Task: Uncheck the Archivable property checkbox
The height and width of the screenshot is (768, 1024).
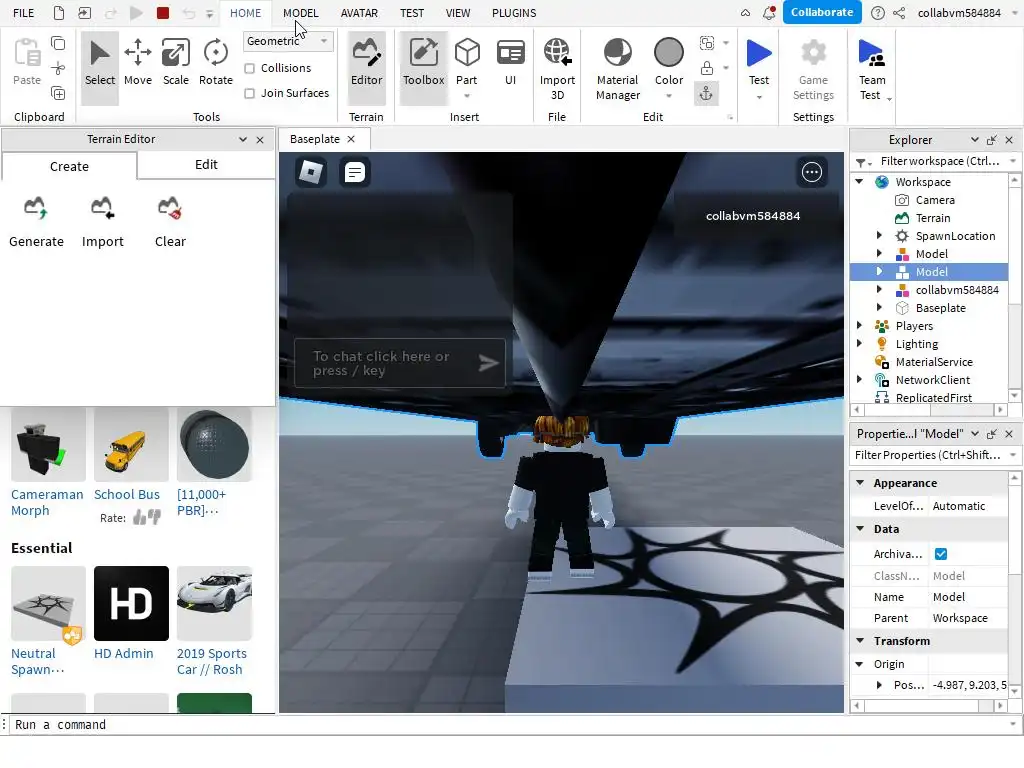Action: click(x=941, y=554)
